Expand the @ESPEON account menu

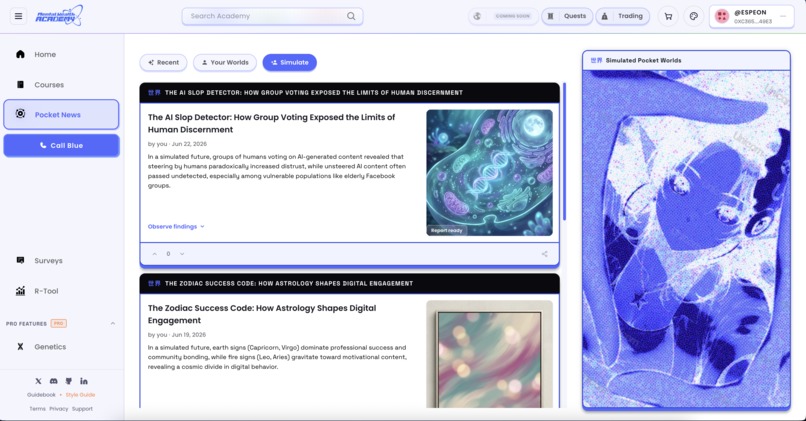coord(783,16)
